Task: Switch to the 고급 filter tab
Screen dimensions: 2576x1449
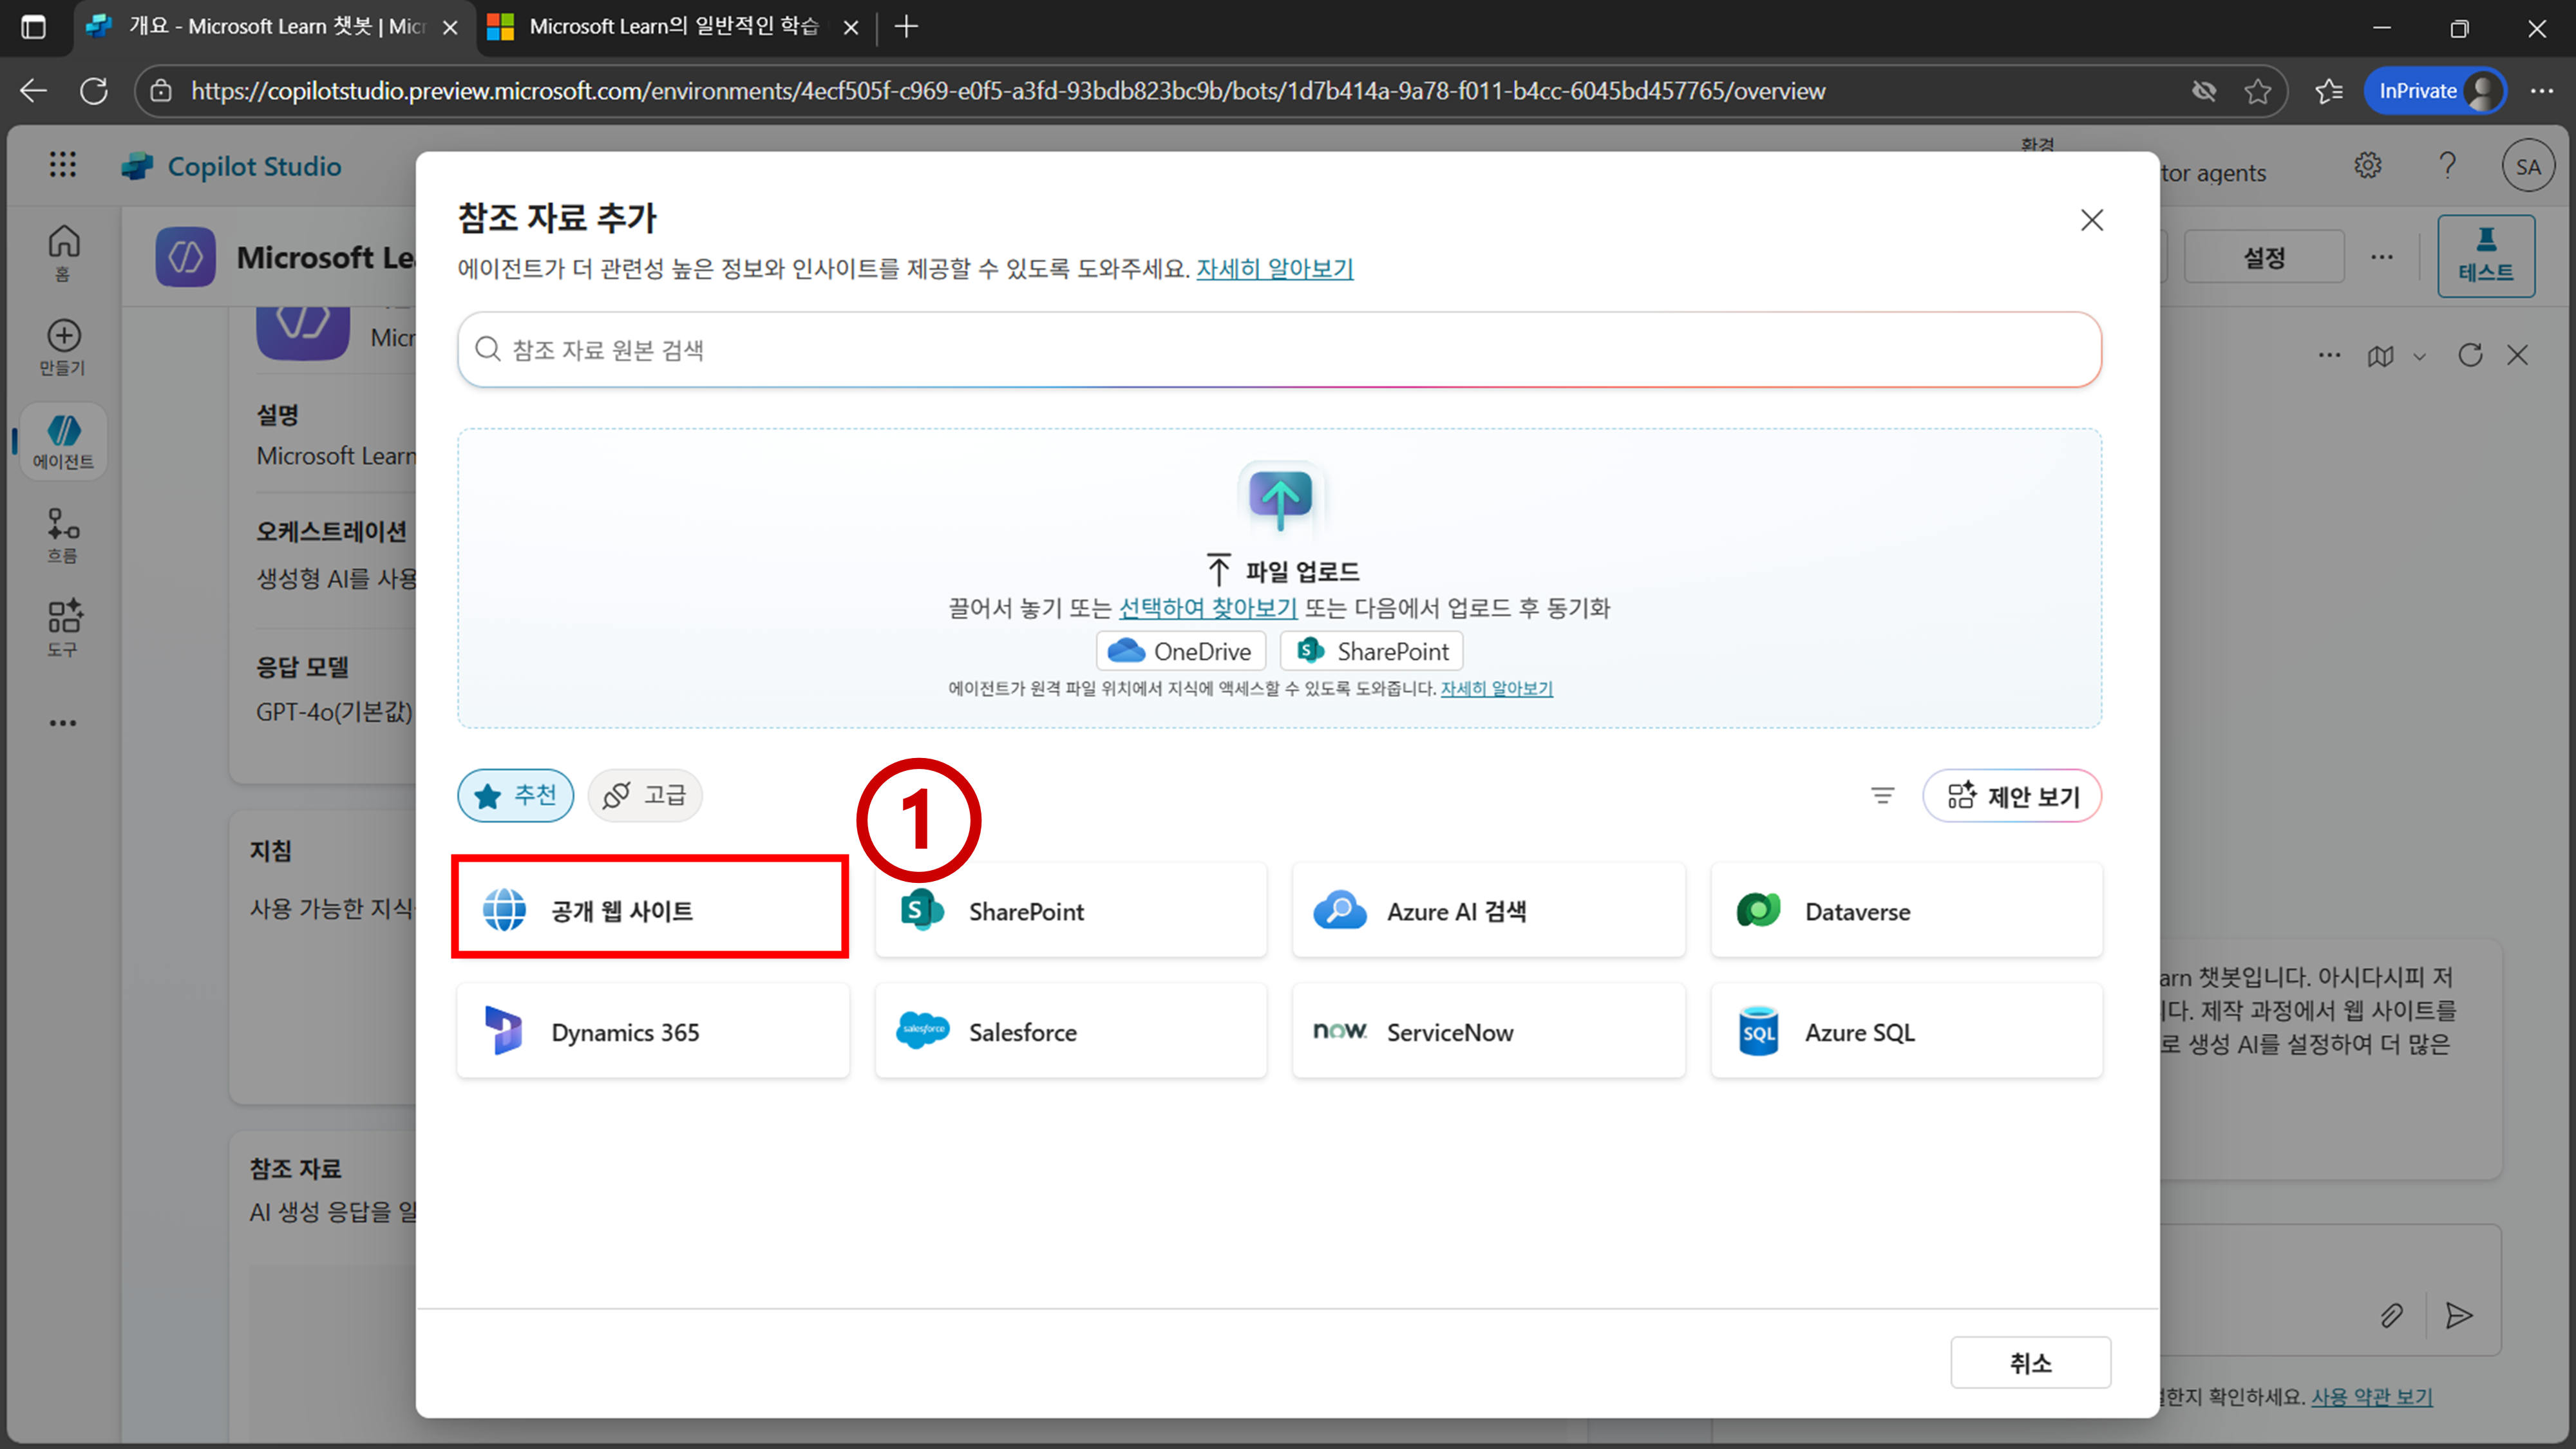Action: 645,795
